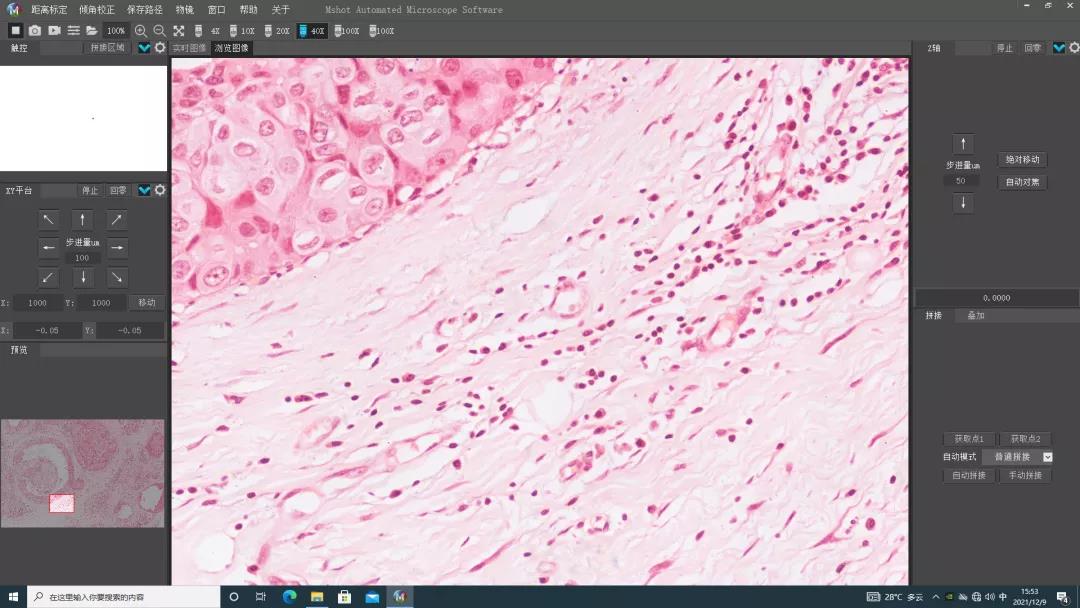Click the 移动 move button
The width and height of the screenshot is (1080, 608).
(x=147, y=302)
